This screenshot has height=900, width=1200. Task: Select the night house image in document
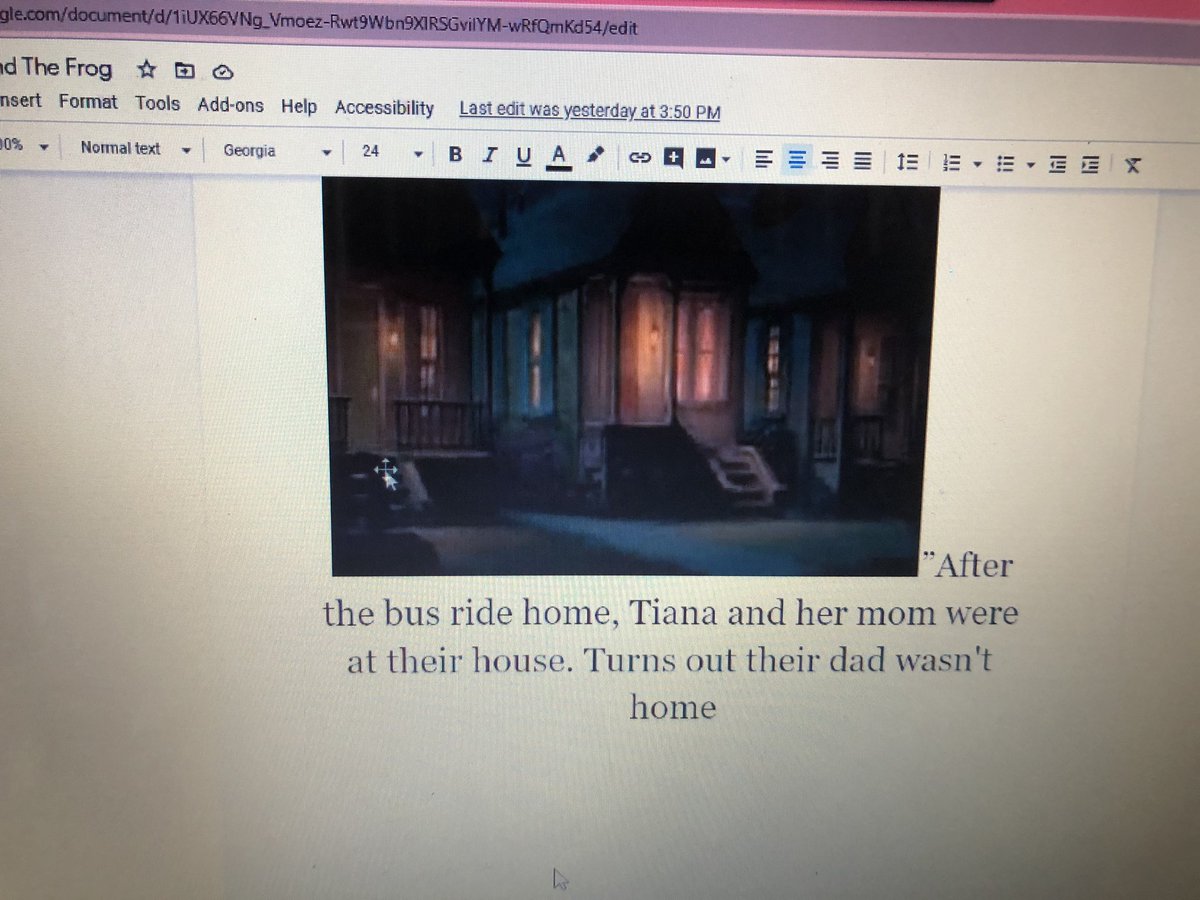630,378
